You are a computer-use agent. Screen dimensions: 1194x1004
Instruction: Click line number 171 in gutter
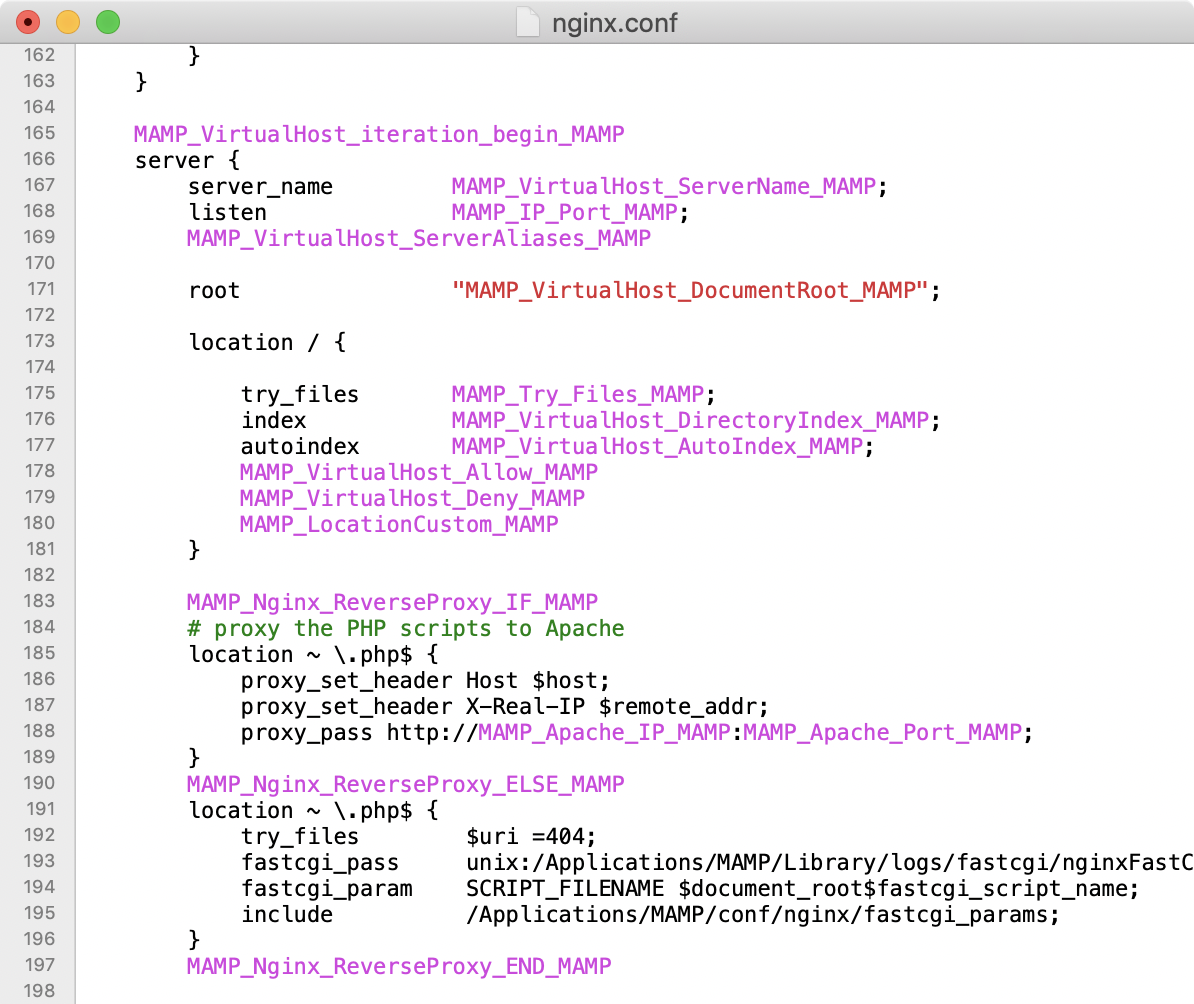click(40, 289)
